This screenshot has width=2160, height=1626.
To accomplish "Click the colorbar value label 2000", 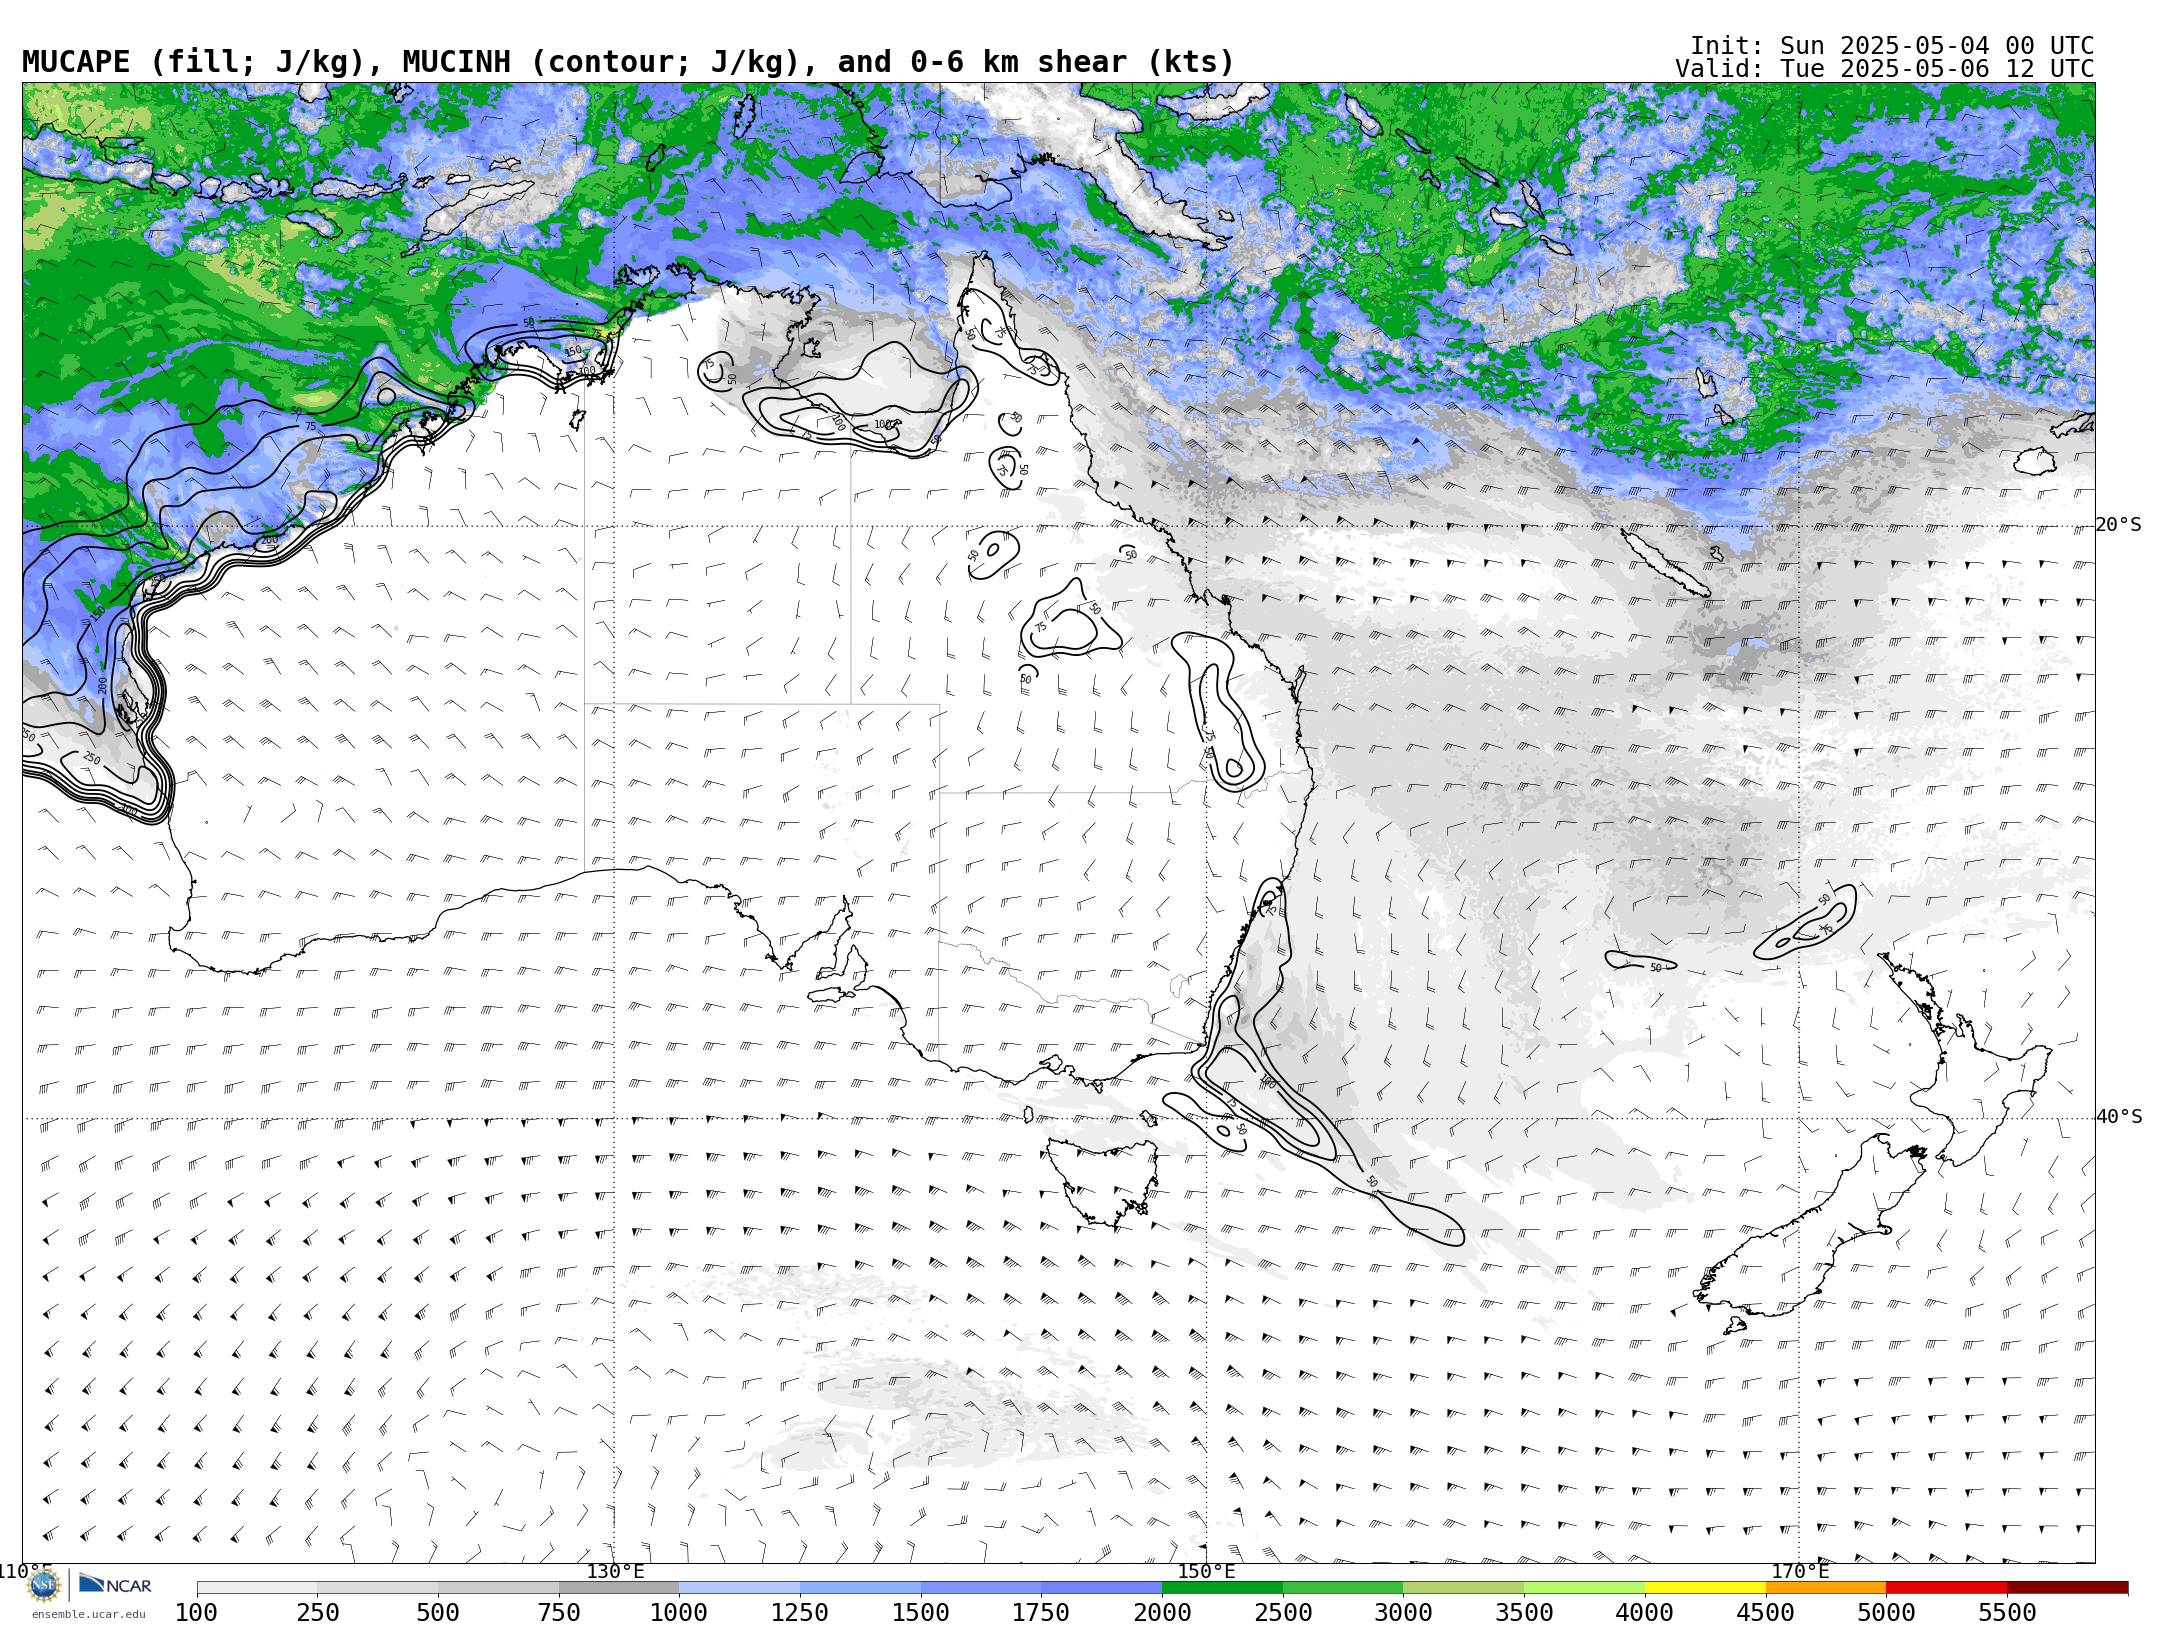I will [1162, 1612].
